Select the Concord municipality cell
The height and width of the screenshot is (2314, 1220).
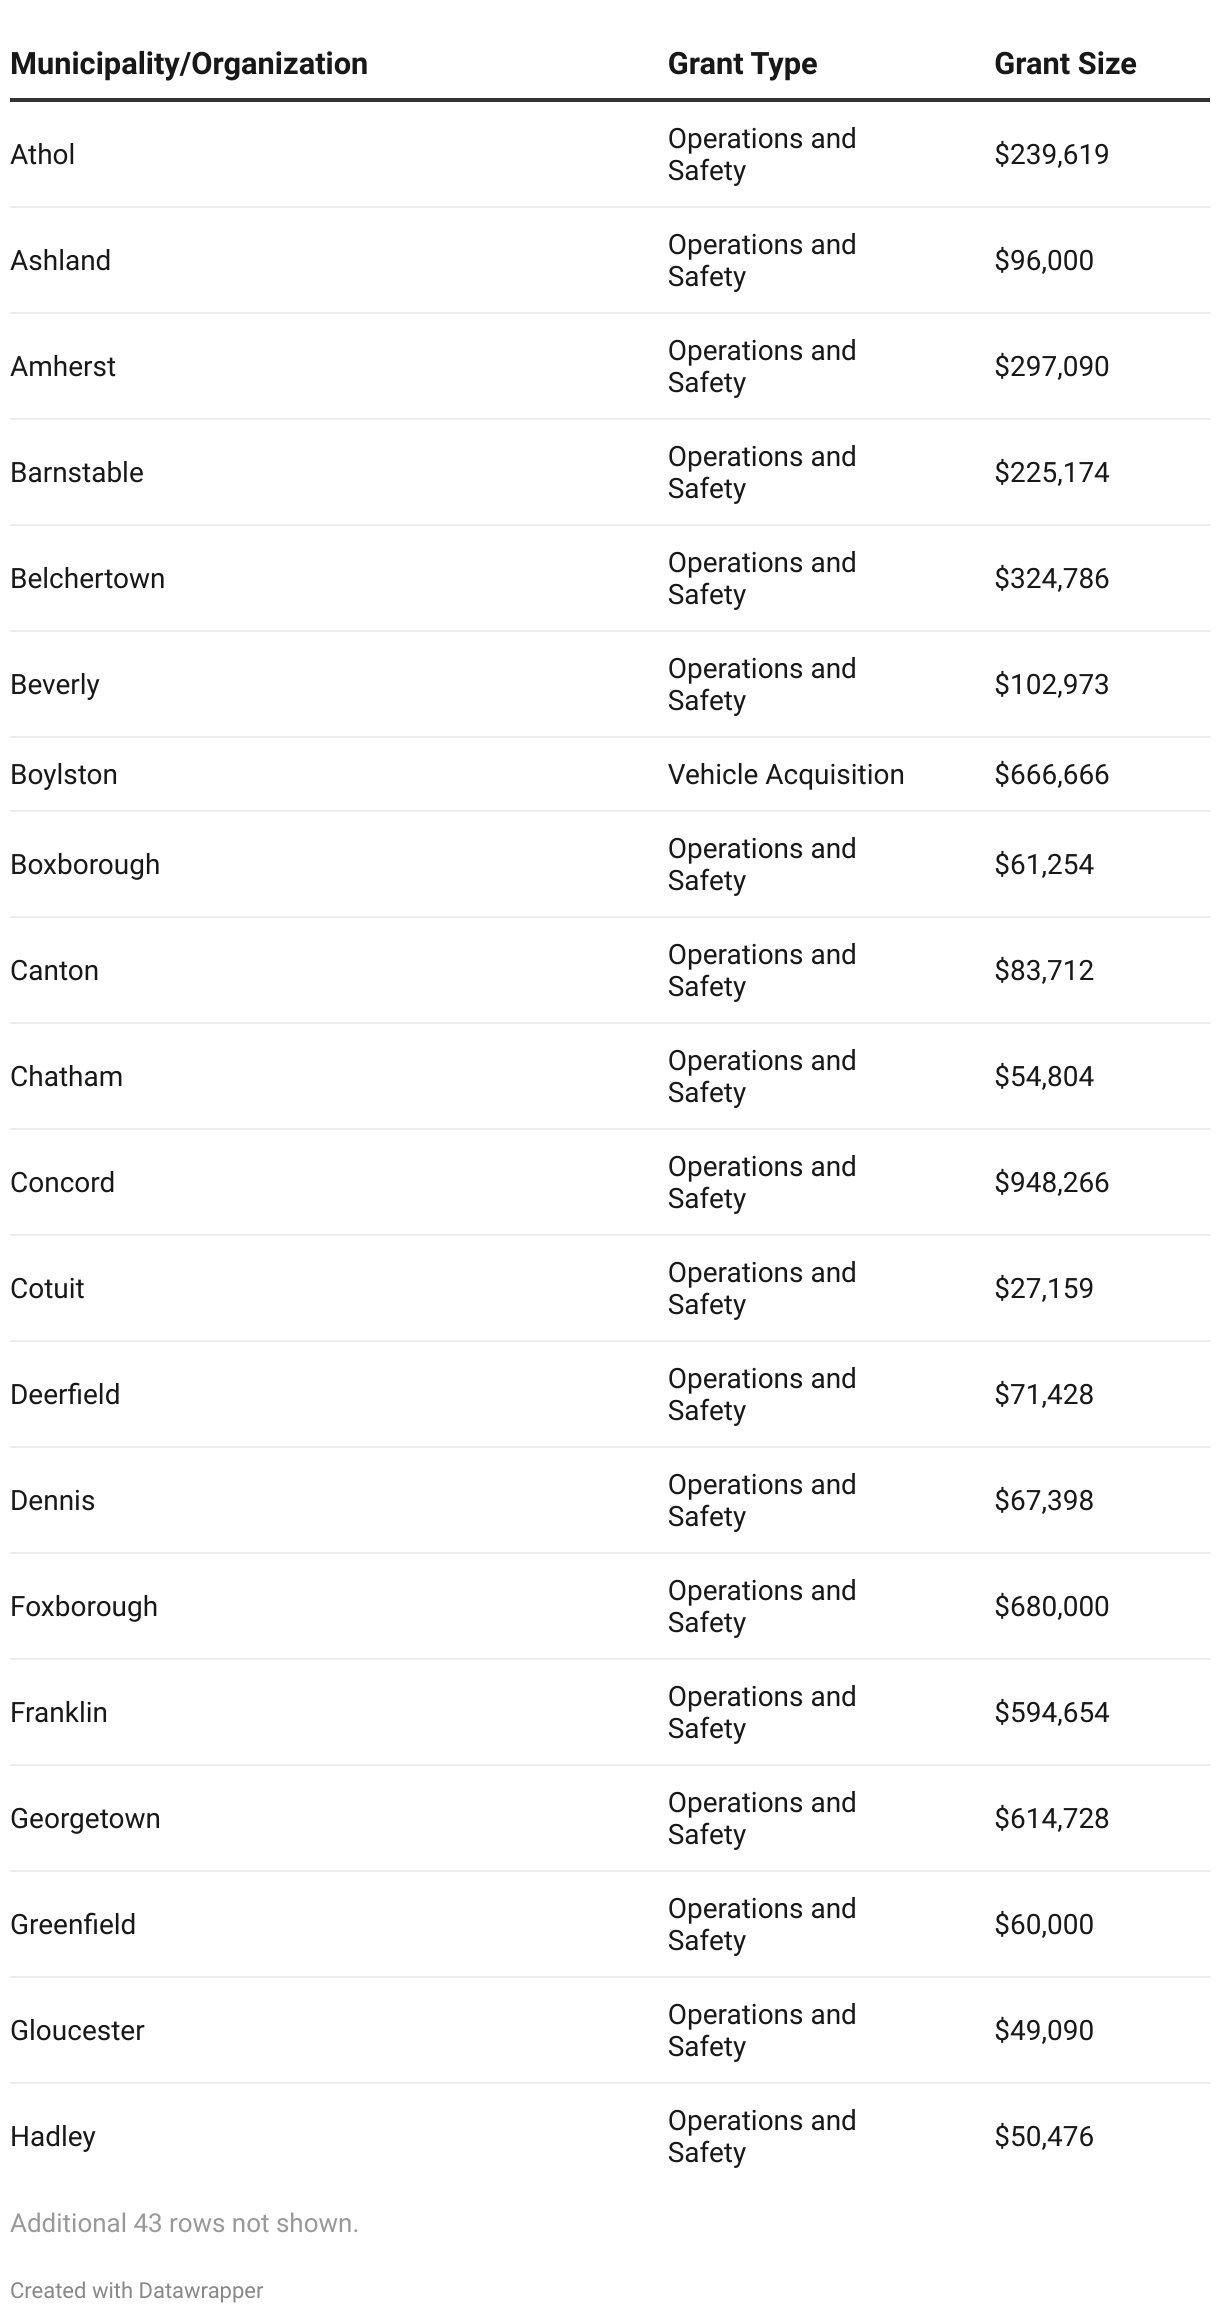point(63,1182)
